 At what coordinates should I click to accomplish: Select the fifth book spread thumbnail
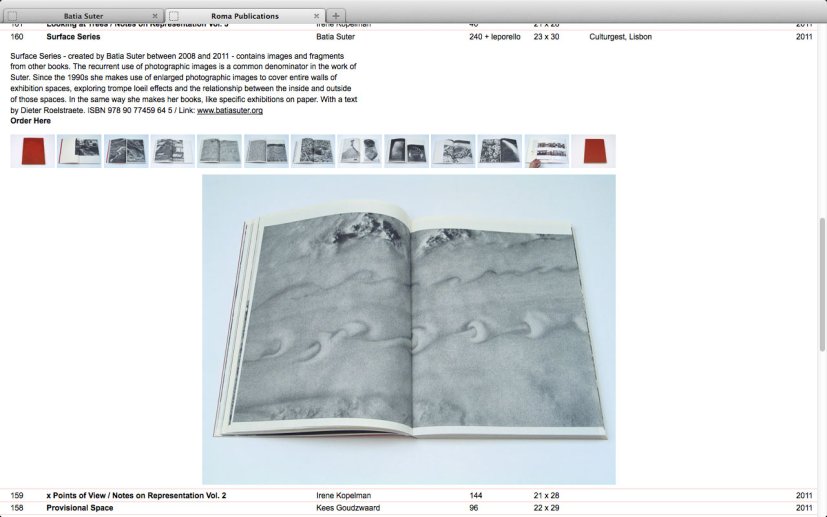(219, 151)
